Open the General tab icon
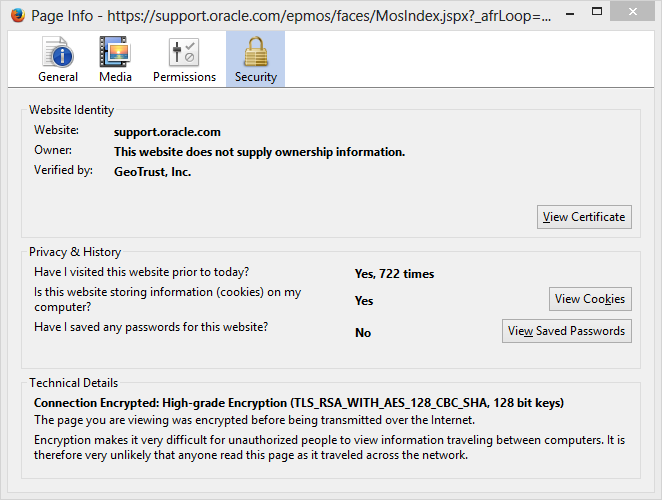The image size is (662, 500). point(58,52)
